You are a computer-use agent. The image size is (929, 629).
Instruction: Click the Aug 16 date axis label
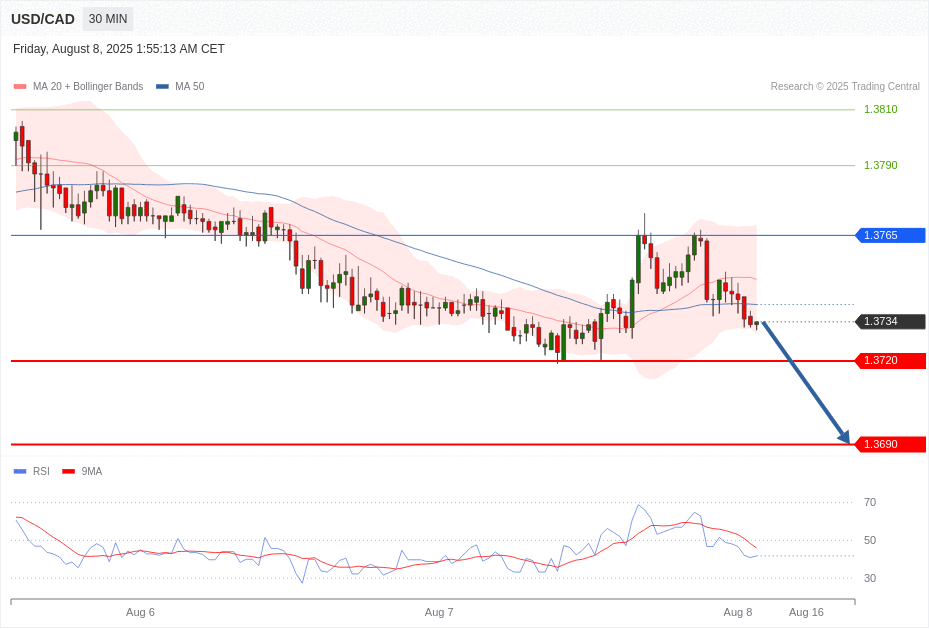coord(806,612)
